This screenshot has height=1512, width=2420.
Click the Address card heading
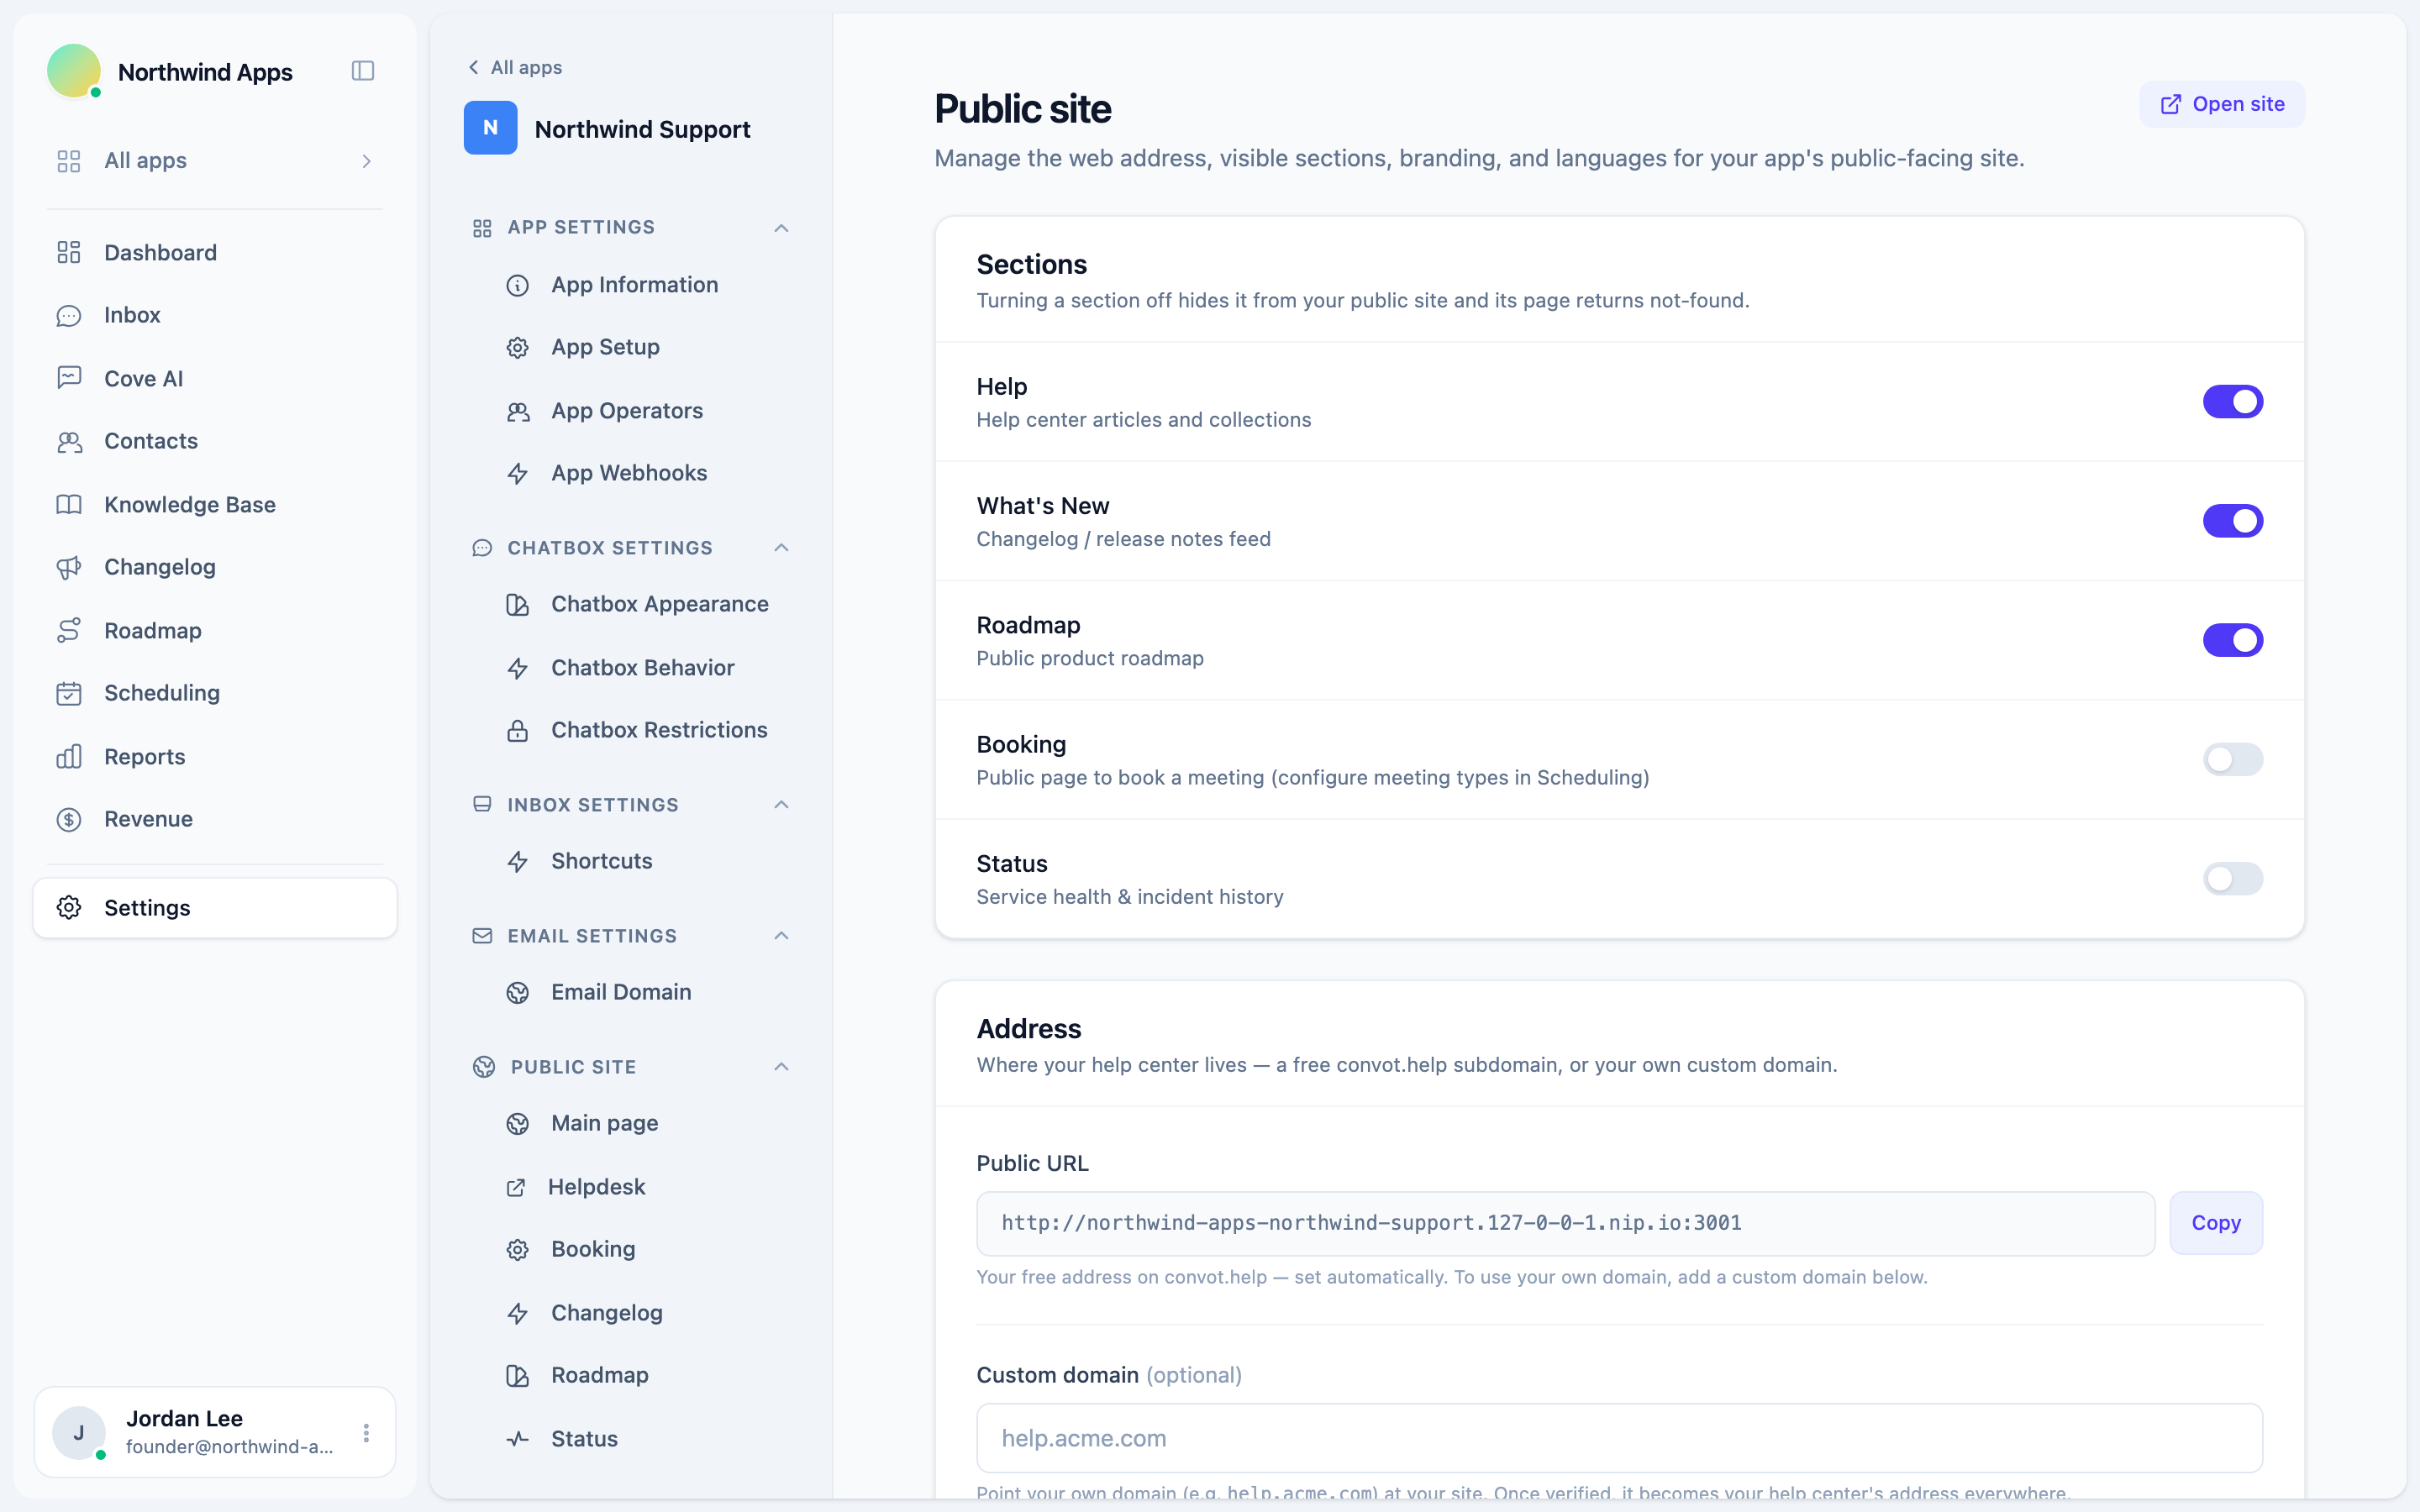[x=1029, y=1028]
